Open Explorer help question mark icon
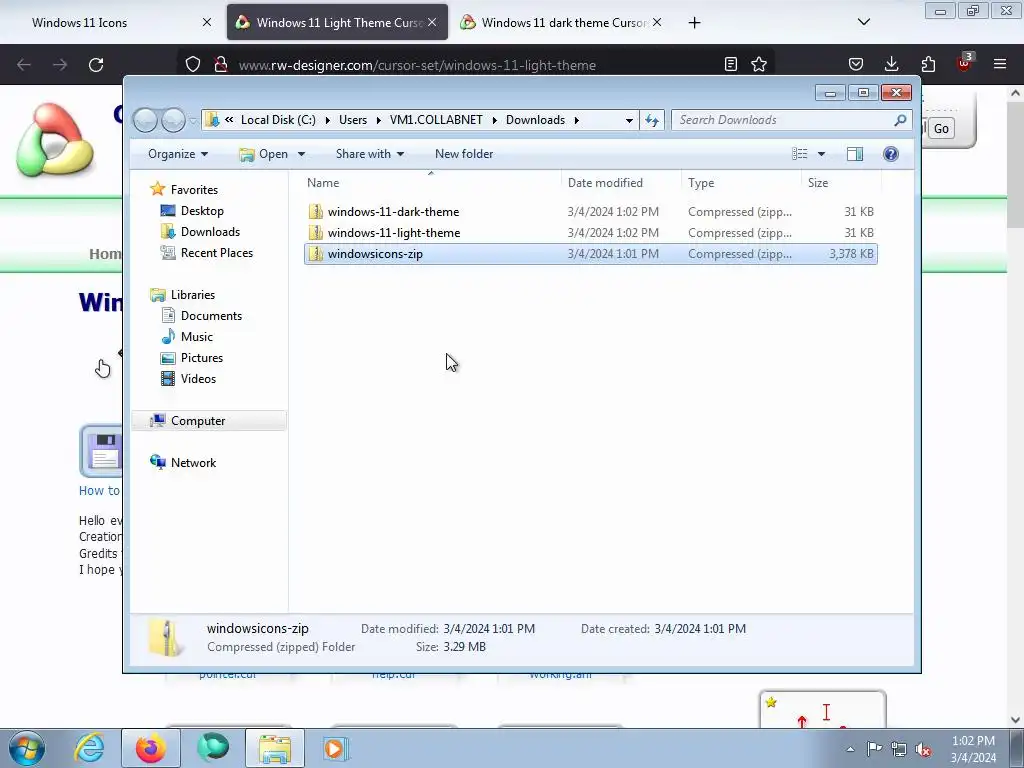Image resolution: width=1024 pixels, height=768 pixels. pyautogui.click(x=891, y=154)
